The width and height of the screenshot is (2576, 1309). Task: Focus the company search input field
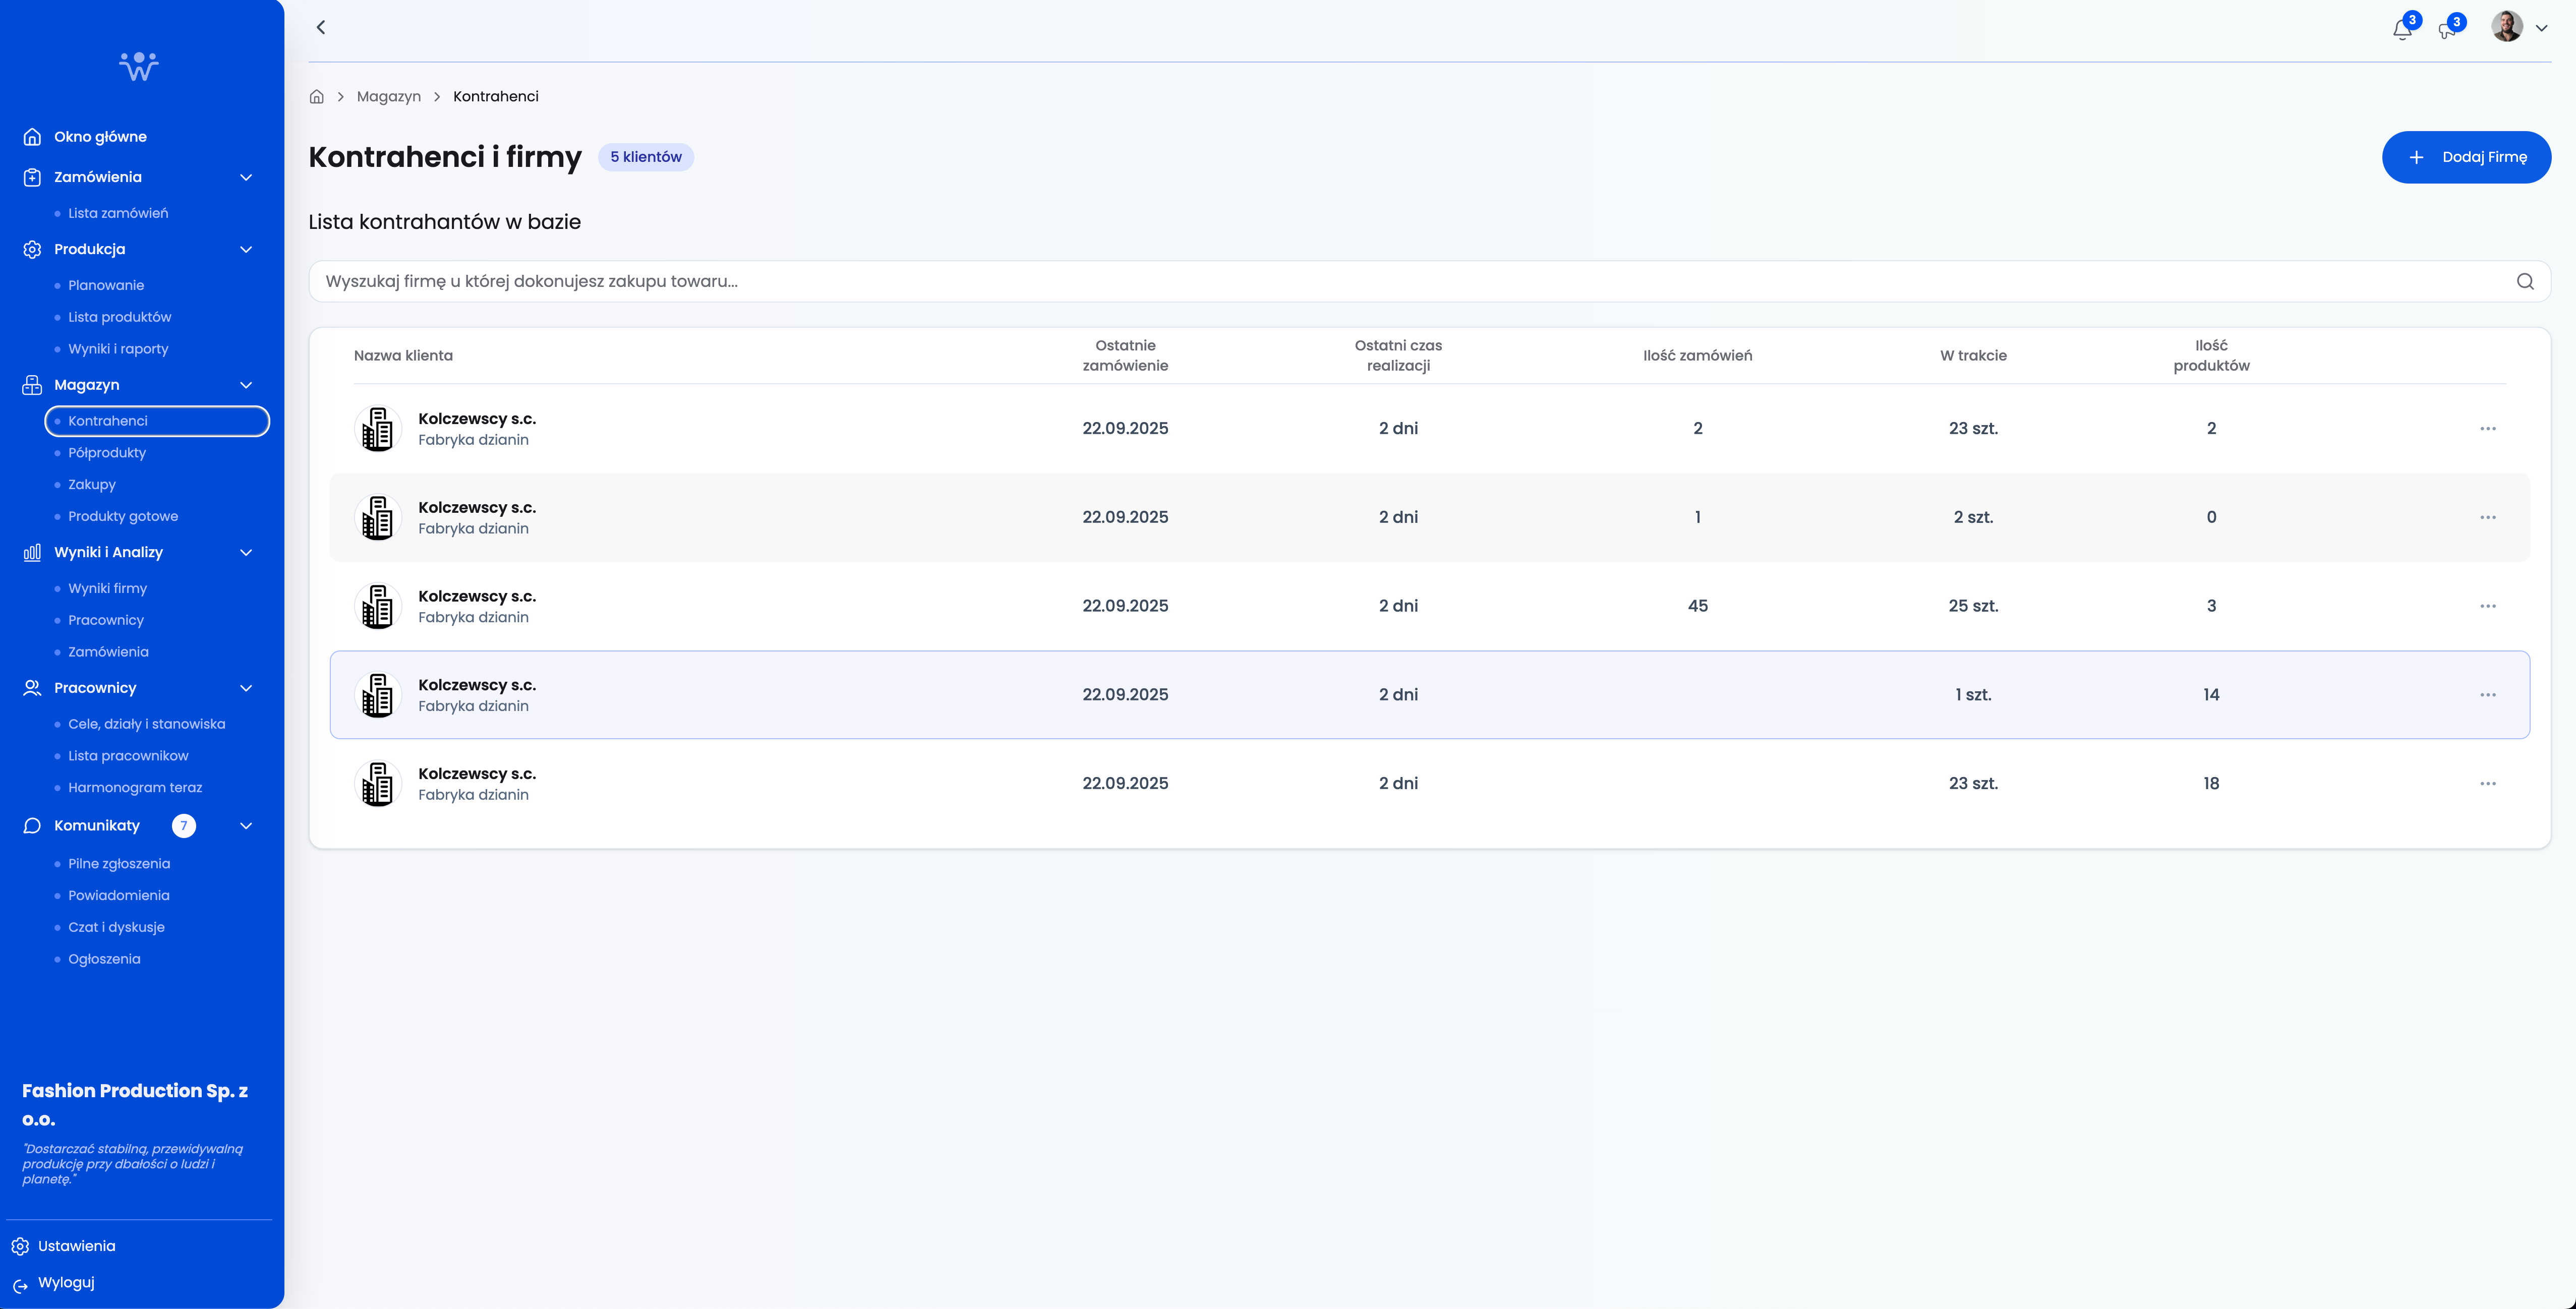click(1400, 281)
